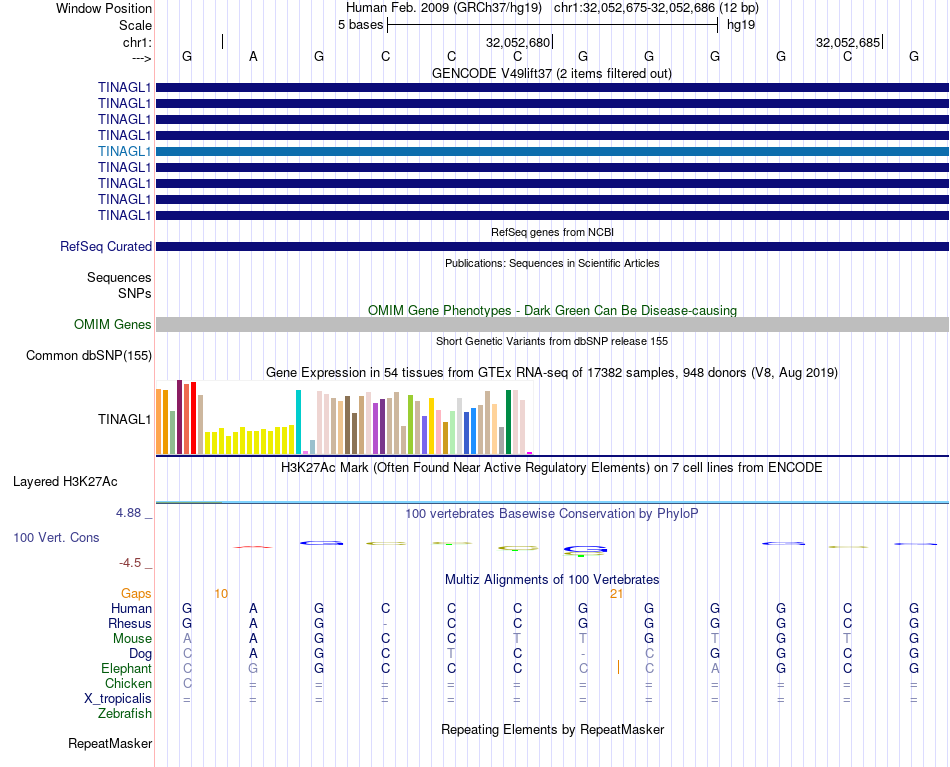Click the '5 bases' scale label
Image resolution: width=950 pixels, height=767 pixels.
tap(360, 25)
